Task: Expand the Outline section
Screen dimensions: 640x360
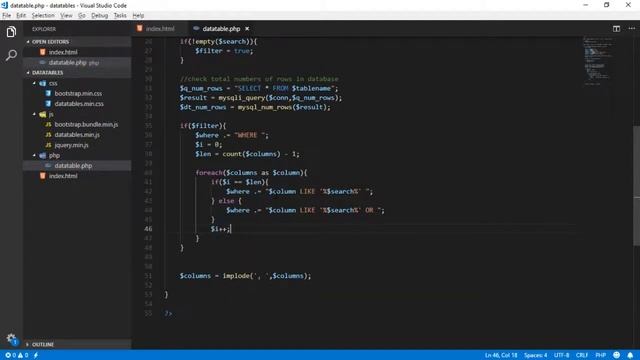Action: (78, 344)
